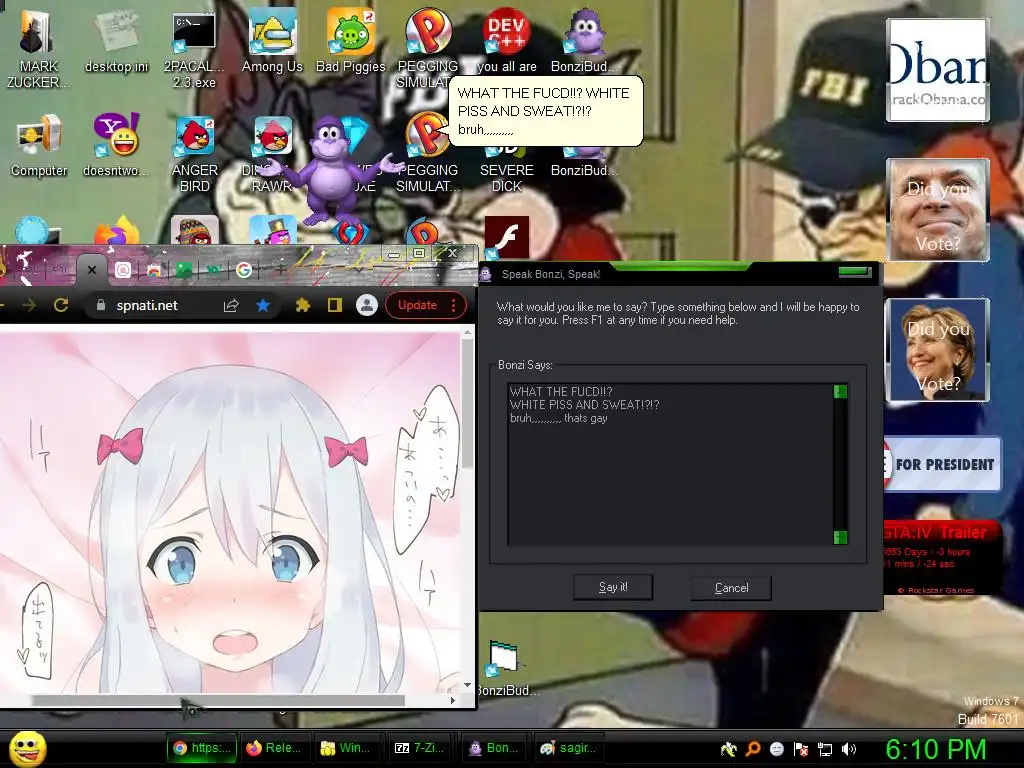Click the red Update button in the browser
1024x768 pixels.
[x=417, y=305]
